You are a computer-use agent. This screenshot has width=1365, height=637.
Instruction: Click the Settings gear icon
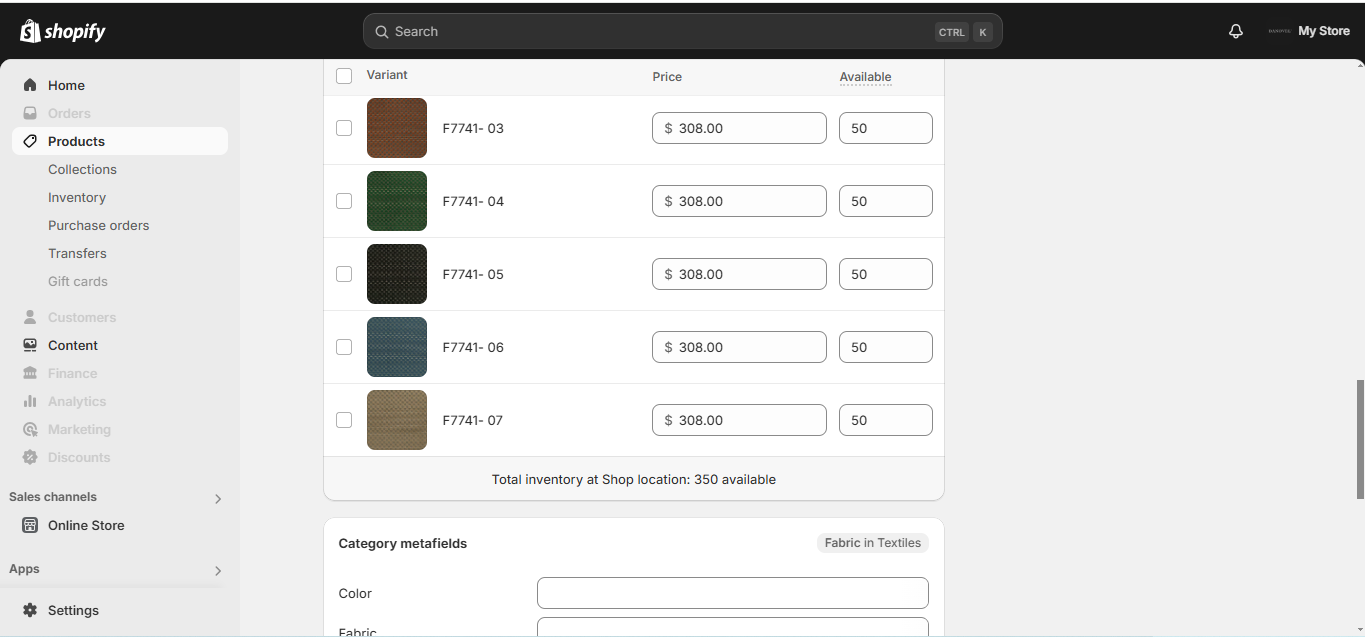(30, 610)
